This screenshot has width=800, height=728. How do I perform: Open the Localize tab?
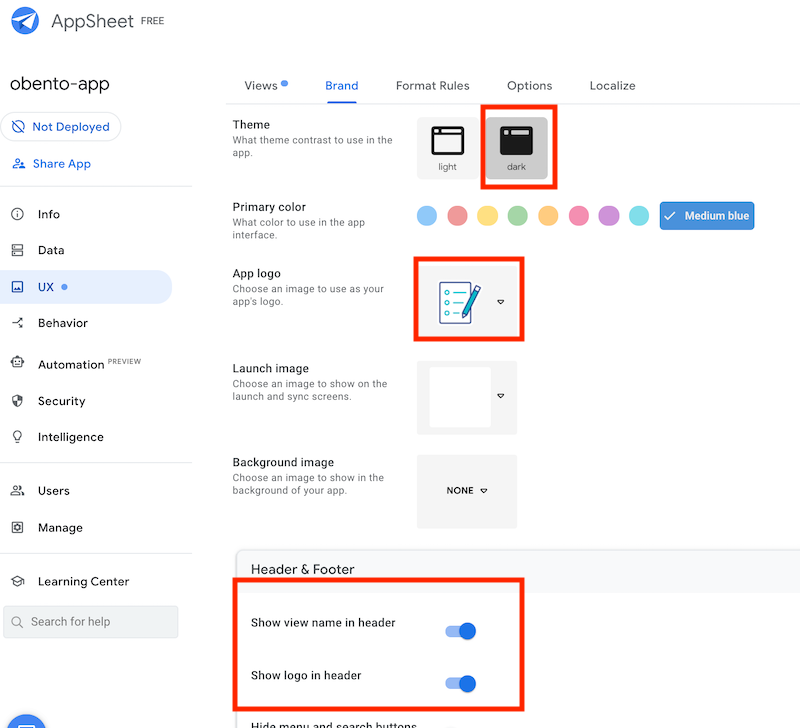pos(612,86)
